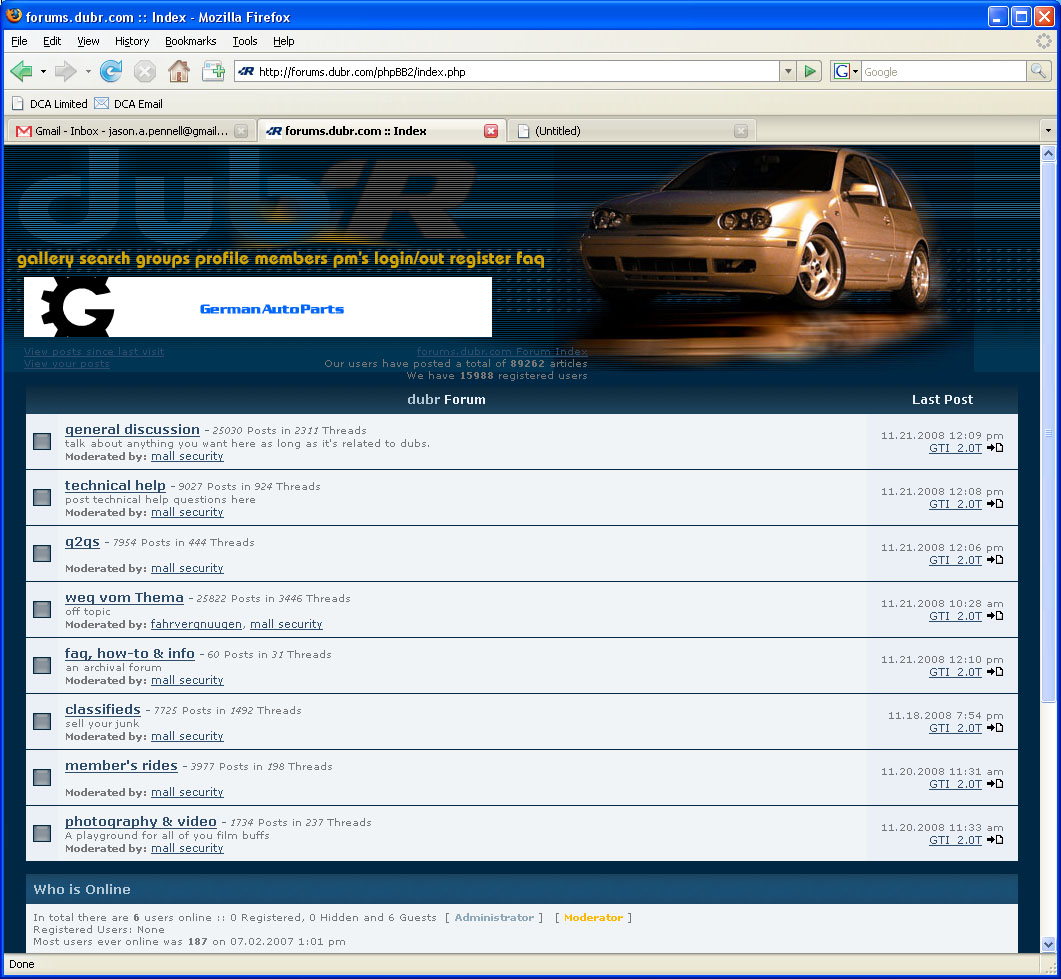This screenshot has height=979, width=1061.
Task: Open the Back button history dropdown arrow
Action: pos(43,71)
